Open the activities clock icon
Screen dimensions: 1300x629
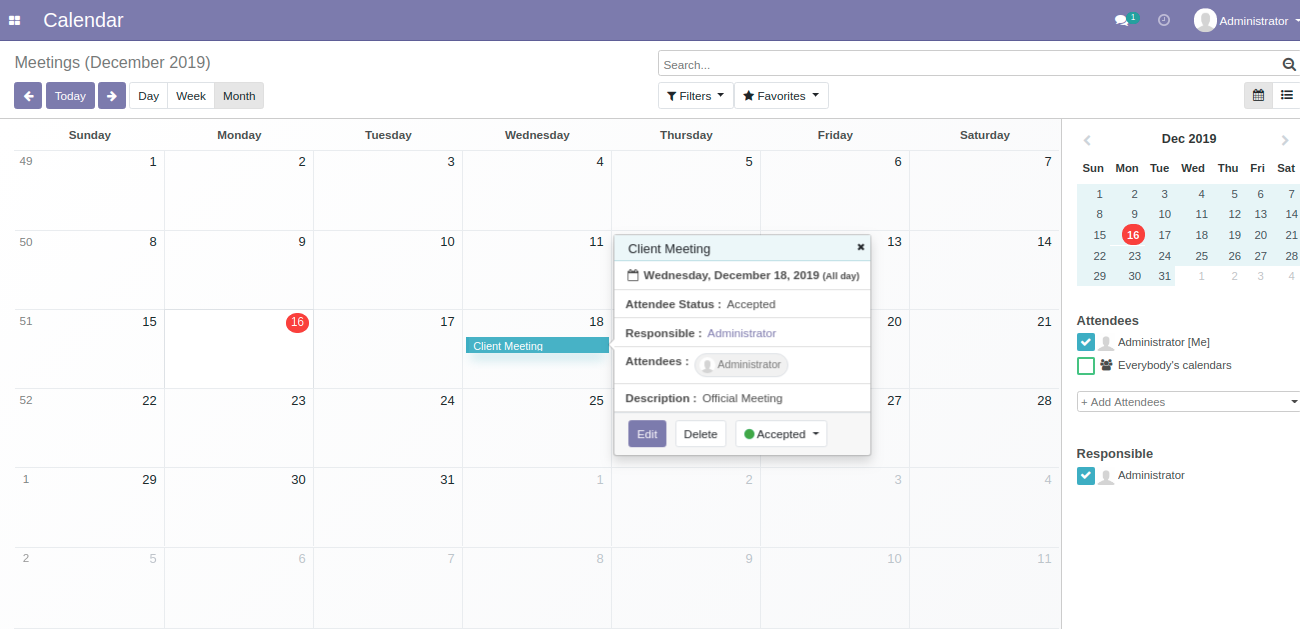1164,20
